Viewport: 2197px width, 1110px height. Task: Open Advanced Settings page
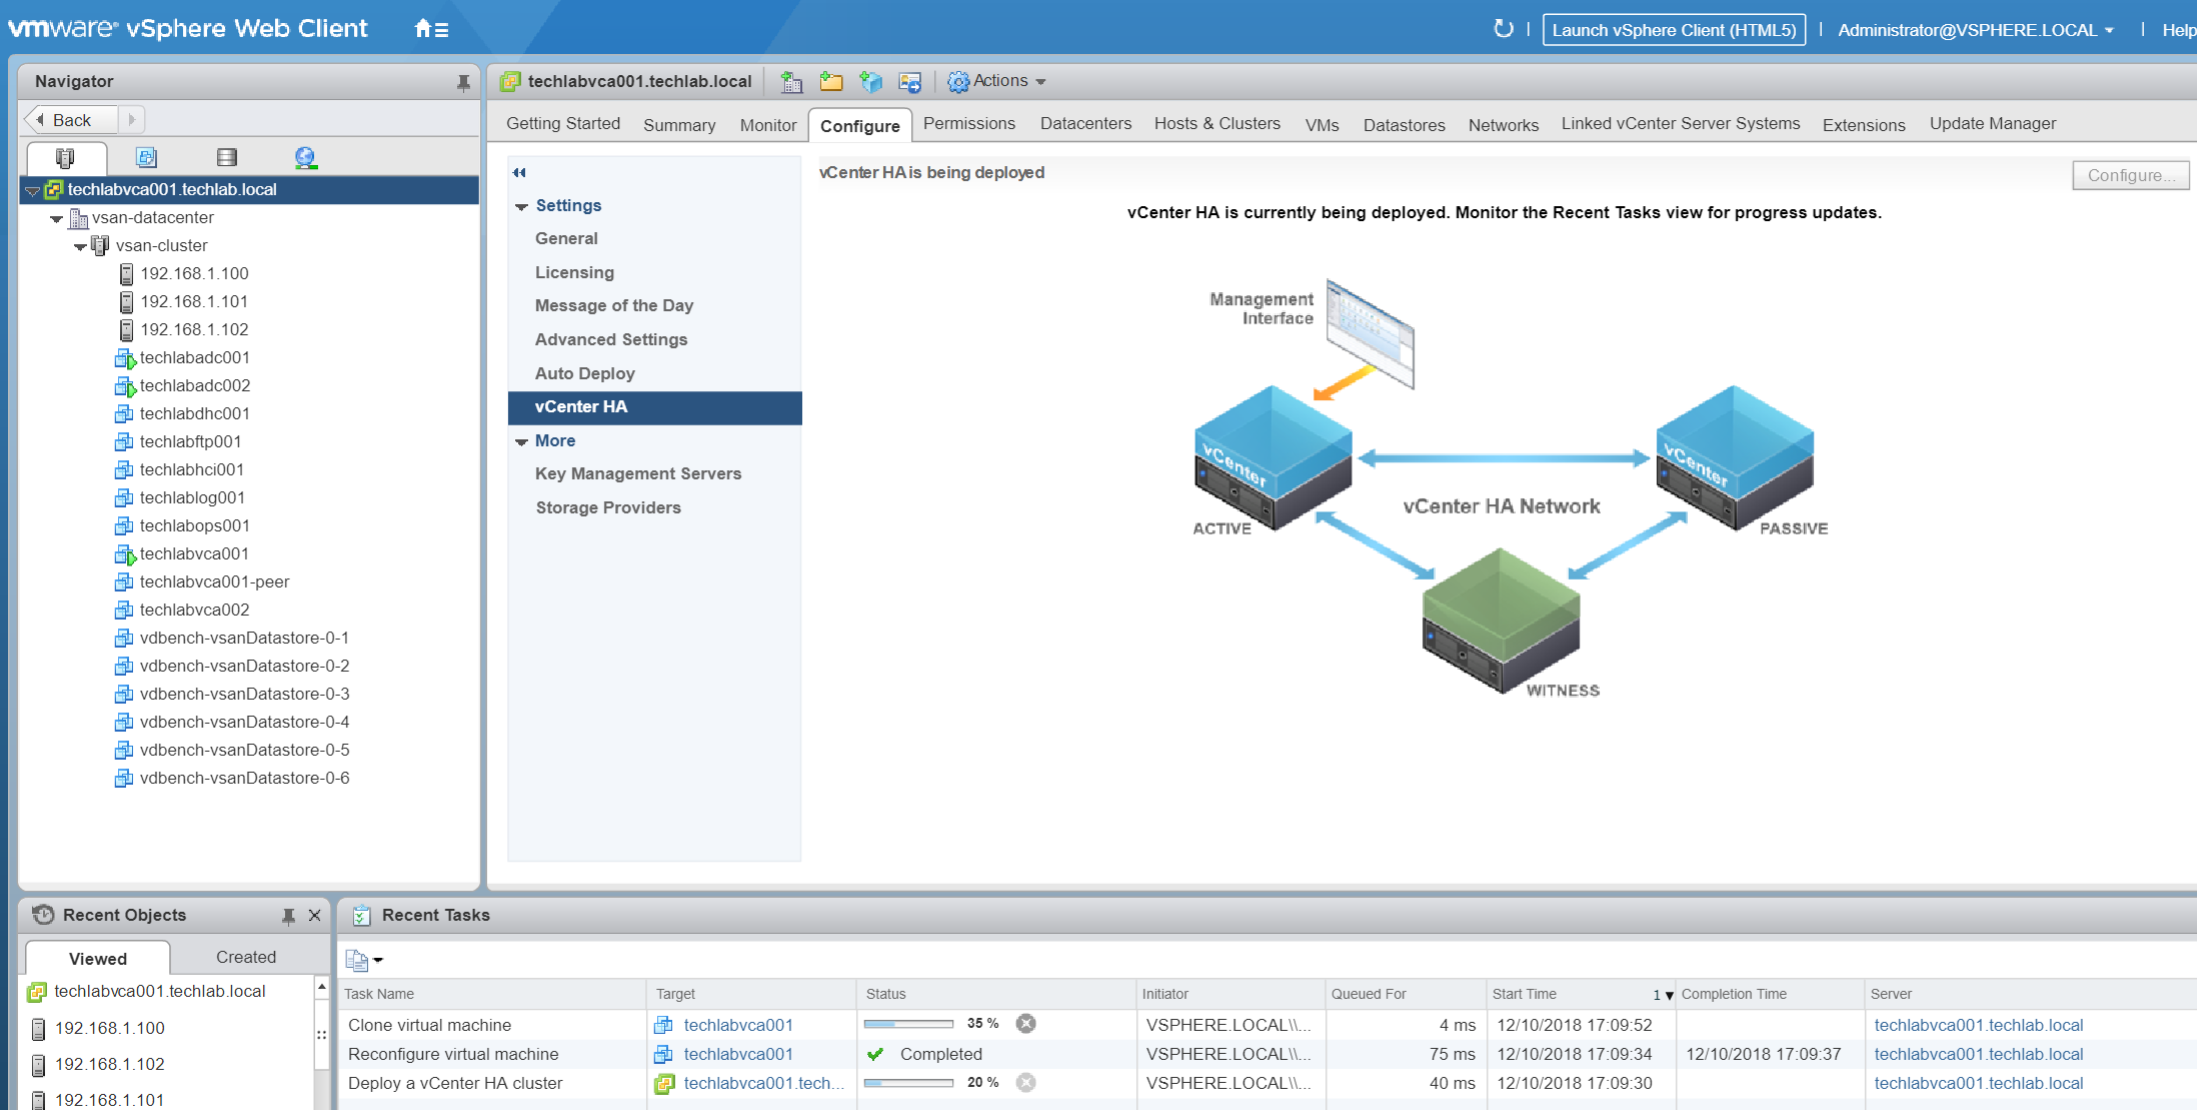611,339
